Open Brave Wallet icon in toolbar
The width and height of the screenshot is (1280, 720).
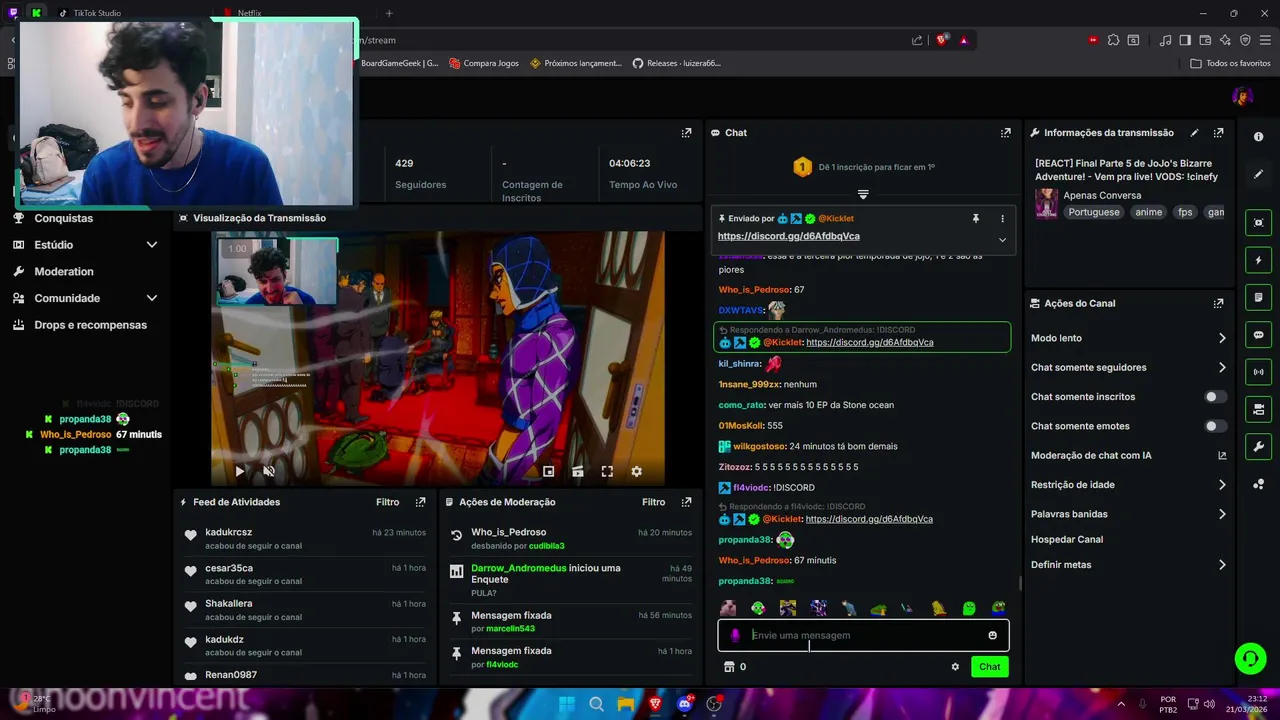(x=1204, y=40)
